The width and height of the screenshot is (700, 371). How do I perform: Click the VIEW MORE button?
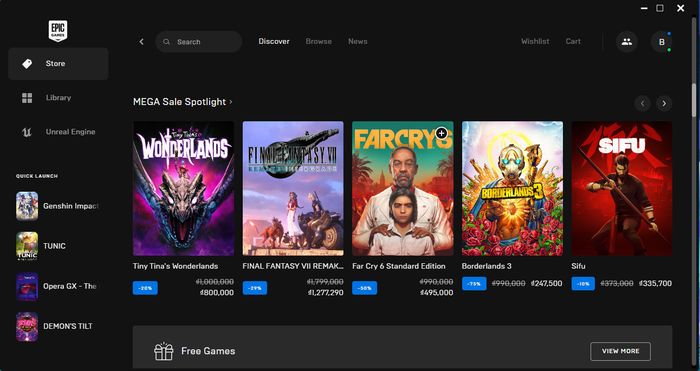[621, 351]
